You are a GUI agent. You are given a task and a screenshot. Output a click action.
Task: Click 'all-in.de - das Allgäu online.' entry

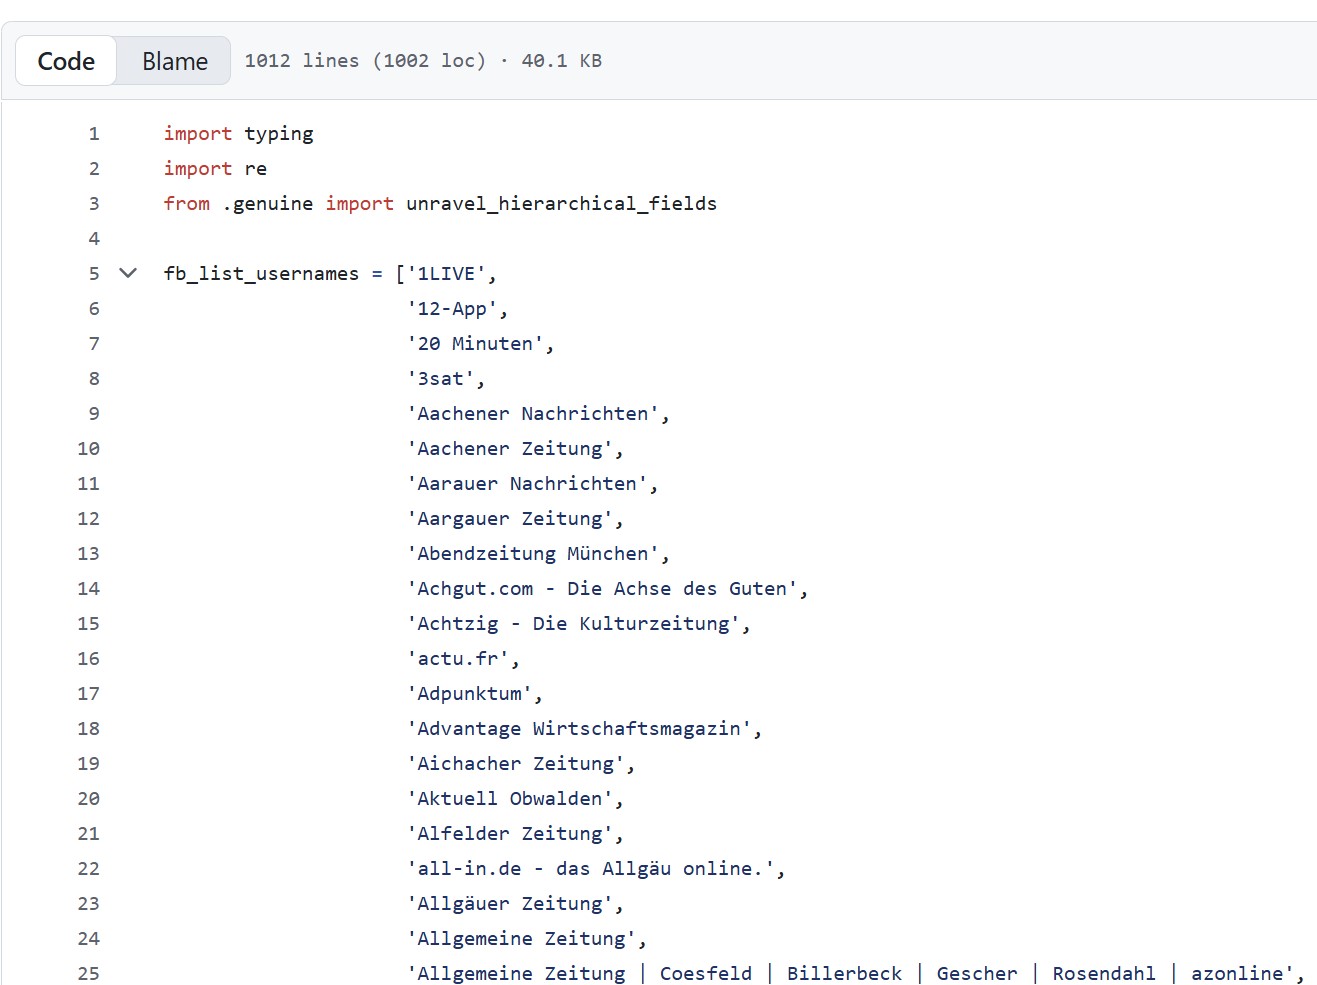[591, 869]
